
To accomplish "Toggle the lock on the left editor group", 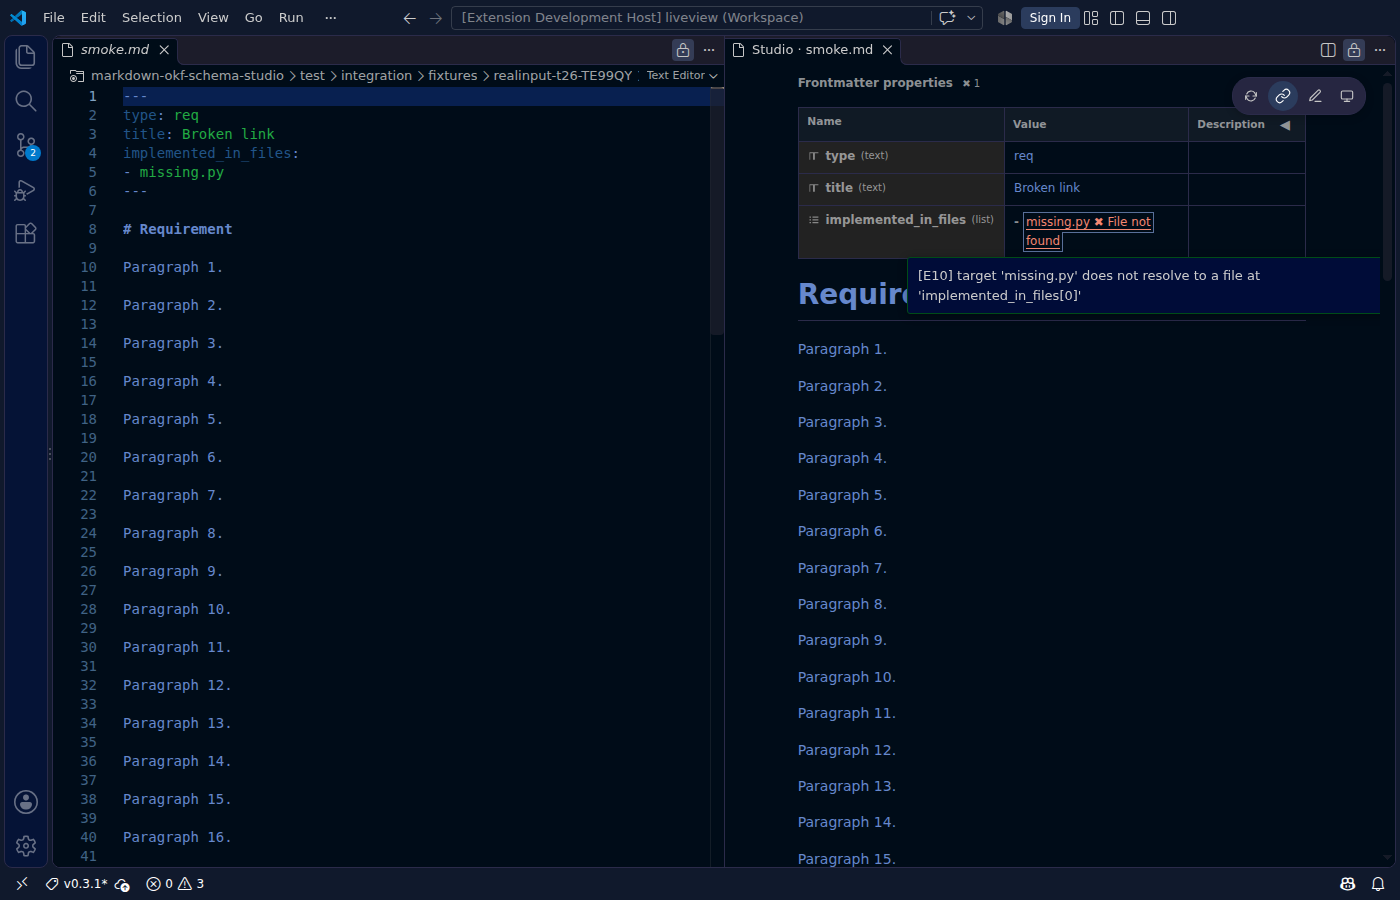I will point(683,50).
